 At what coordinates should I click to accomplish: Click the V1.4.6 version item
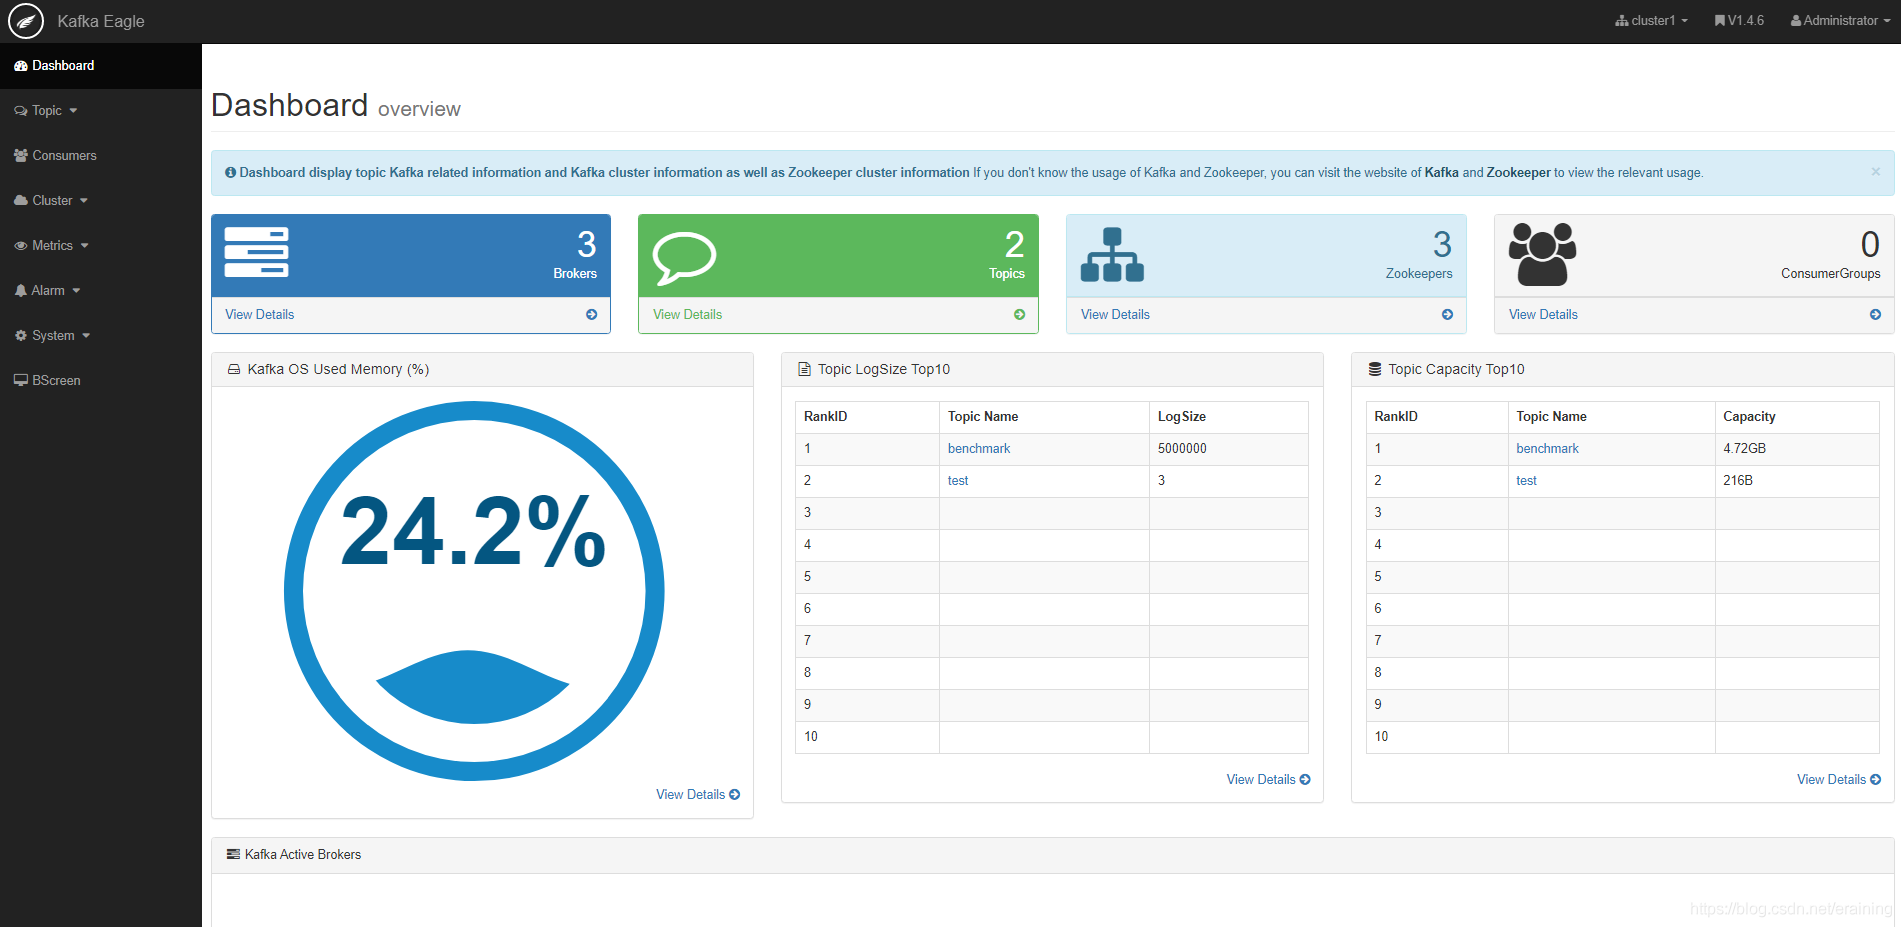point(1740,21)
